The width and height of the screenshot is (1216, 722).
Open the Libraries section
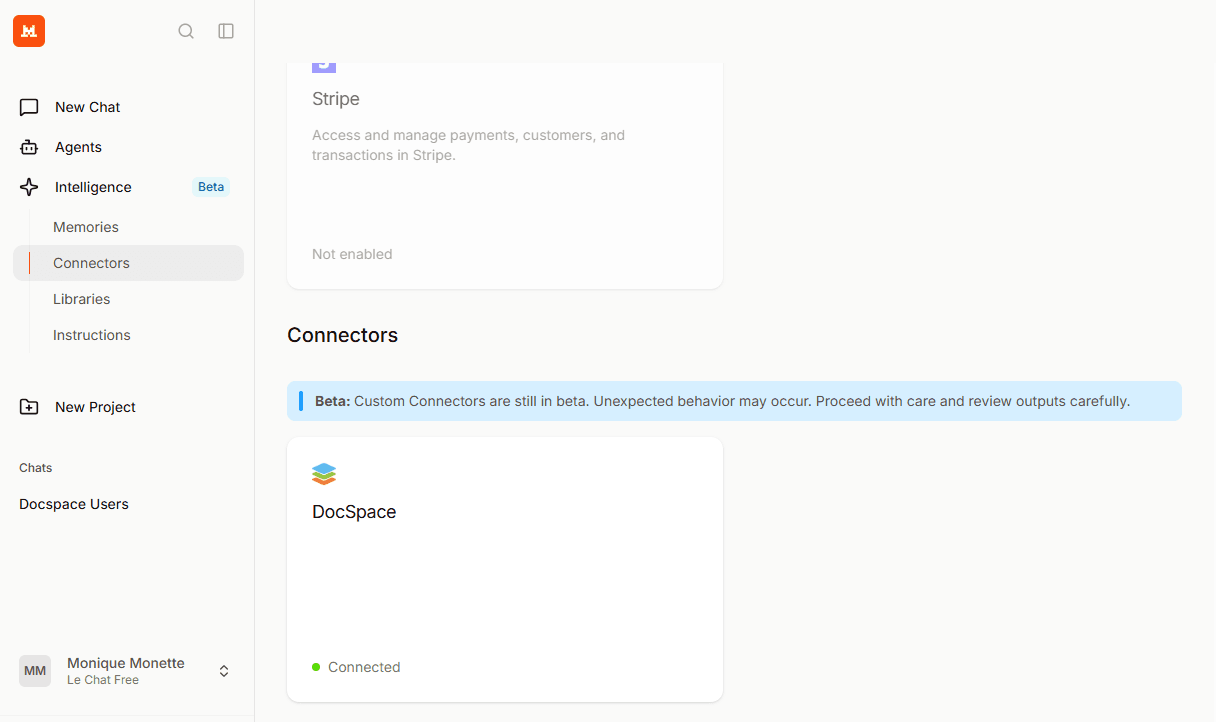(x=82, y=299)
